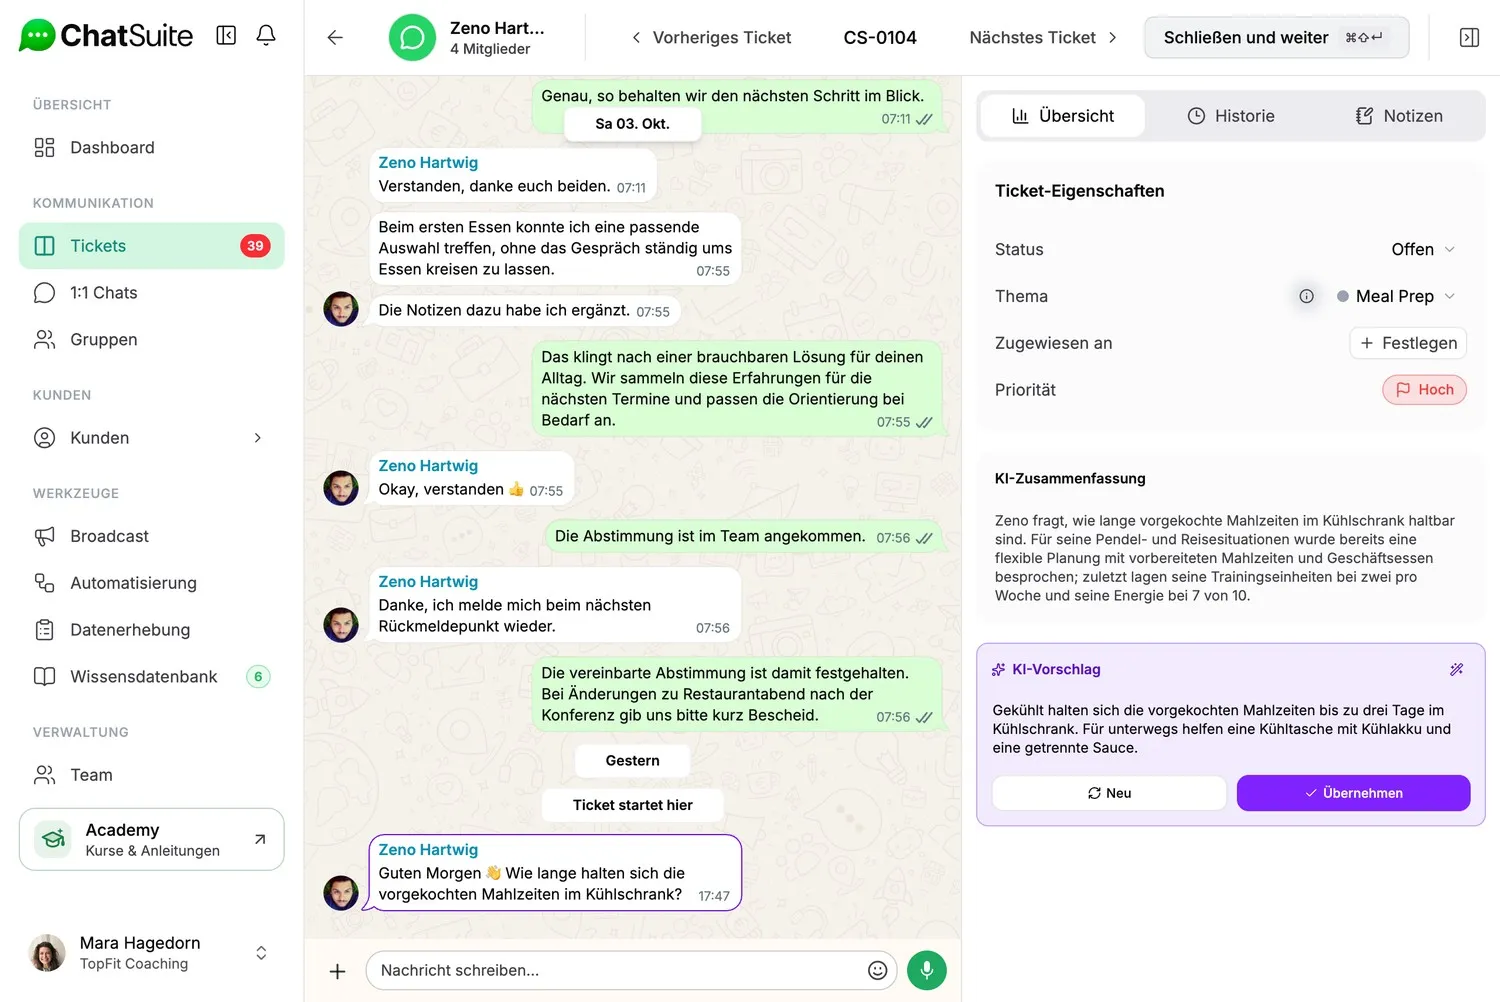The height and width of the screenshot is (1002, 1500).
Task: Start voice recording with microphone button
Action: pyautogui.click(x=927, y=970)
